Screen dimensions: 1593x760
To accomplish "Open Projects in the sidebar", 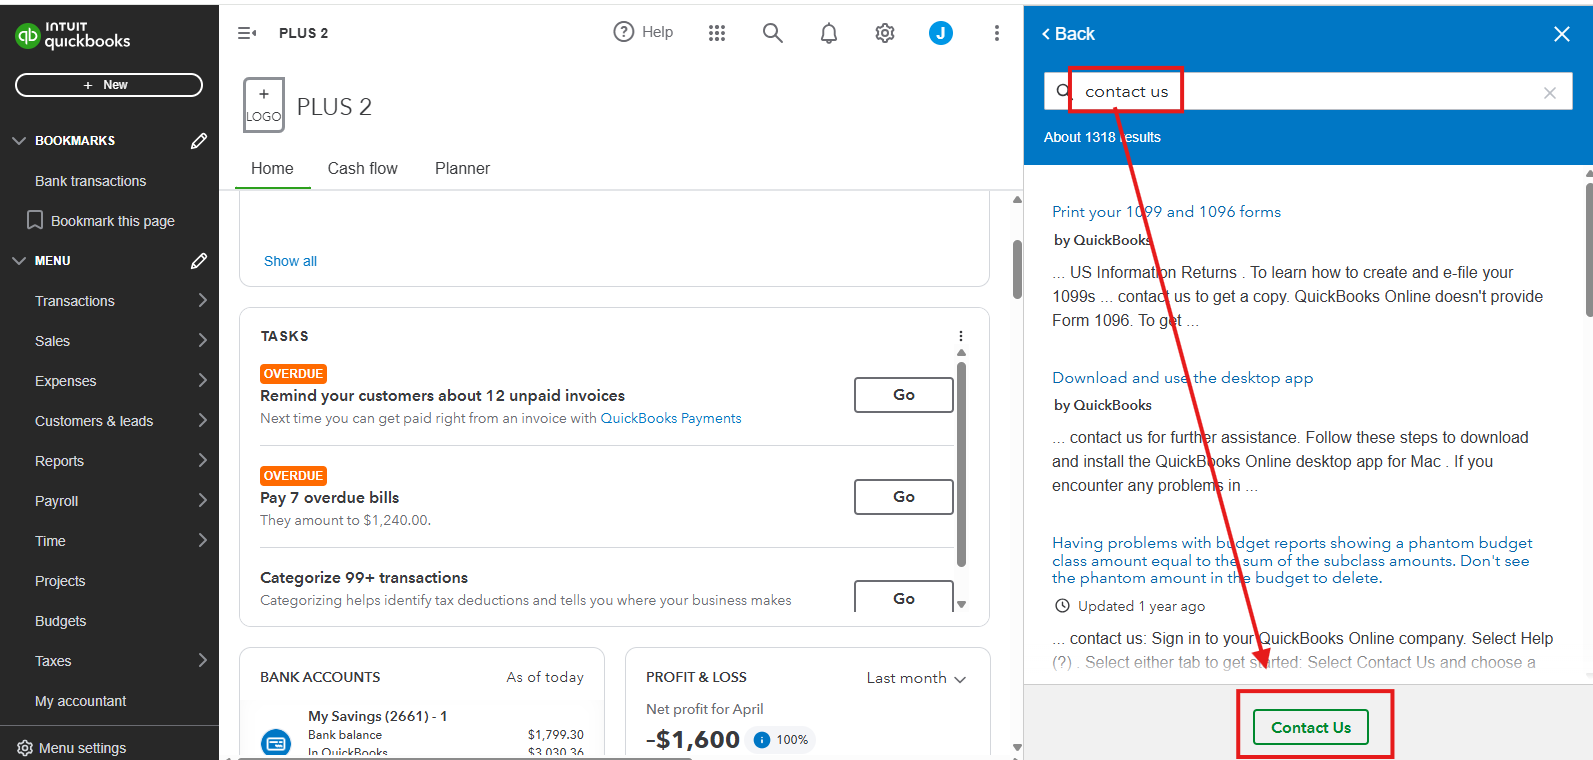I will coord(60,581).
